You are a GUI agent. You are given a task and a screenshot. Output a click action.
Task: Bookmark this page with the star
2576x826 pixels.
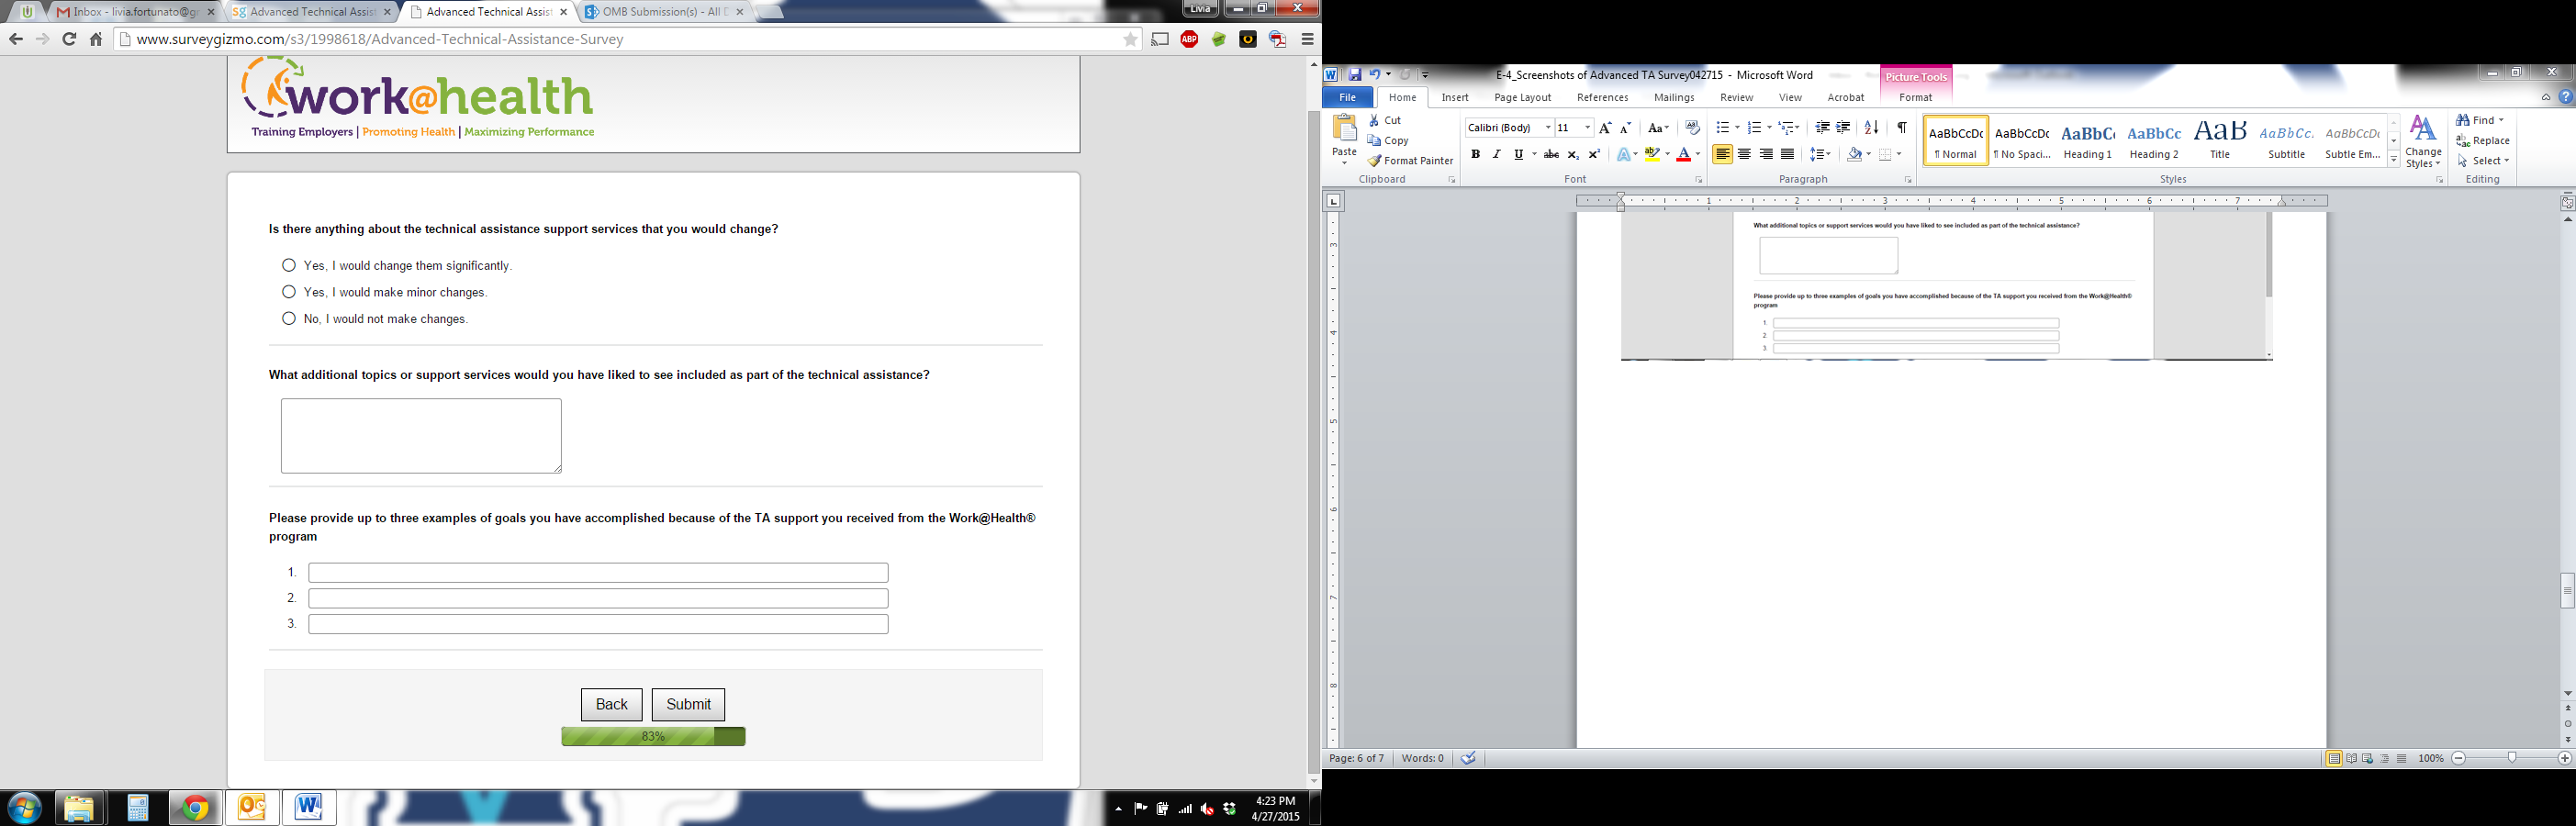pyautogui.click(x=1130, y=39)
